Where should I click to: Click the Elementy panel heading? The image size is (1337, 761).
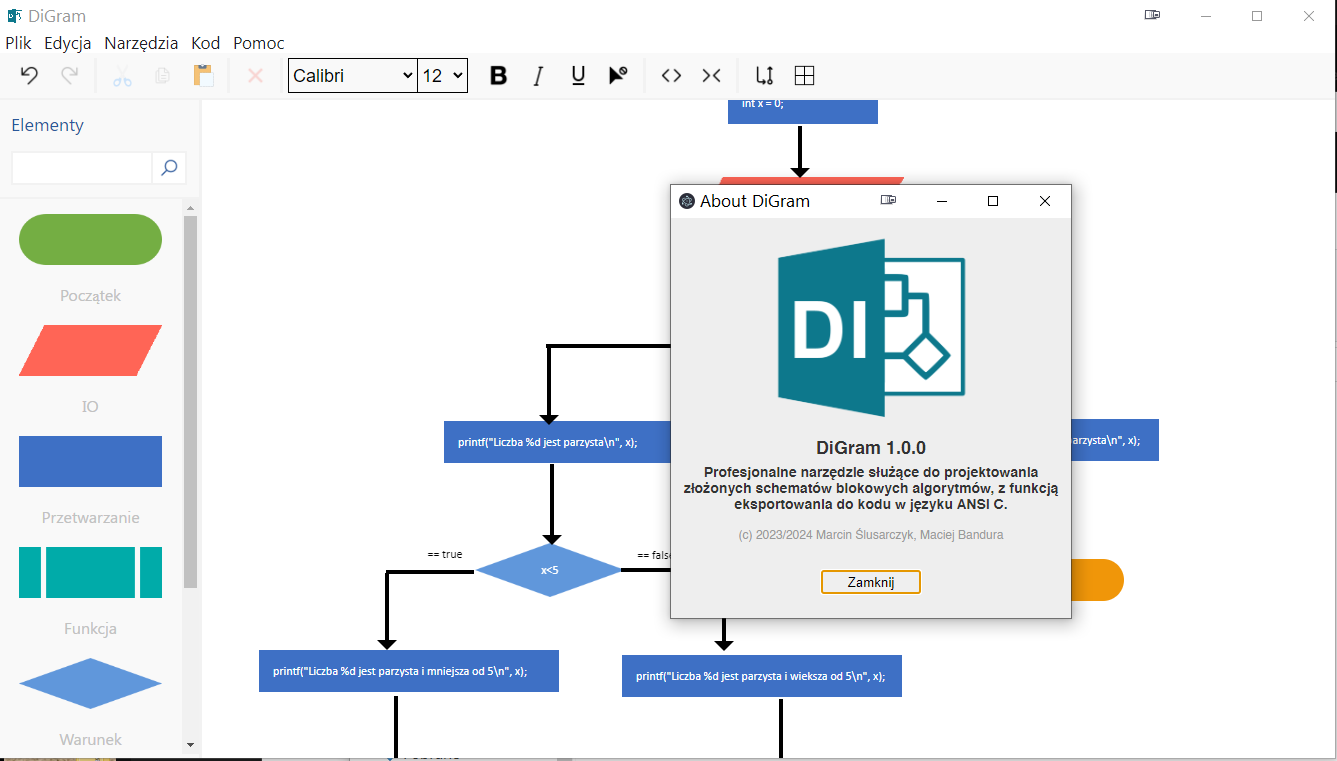(47, 125)
